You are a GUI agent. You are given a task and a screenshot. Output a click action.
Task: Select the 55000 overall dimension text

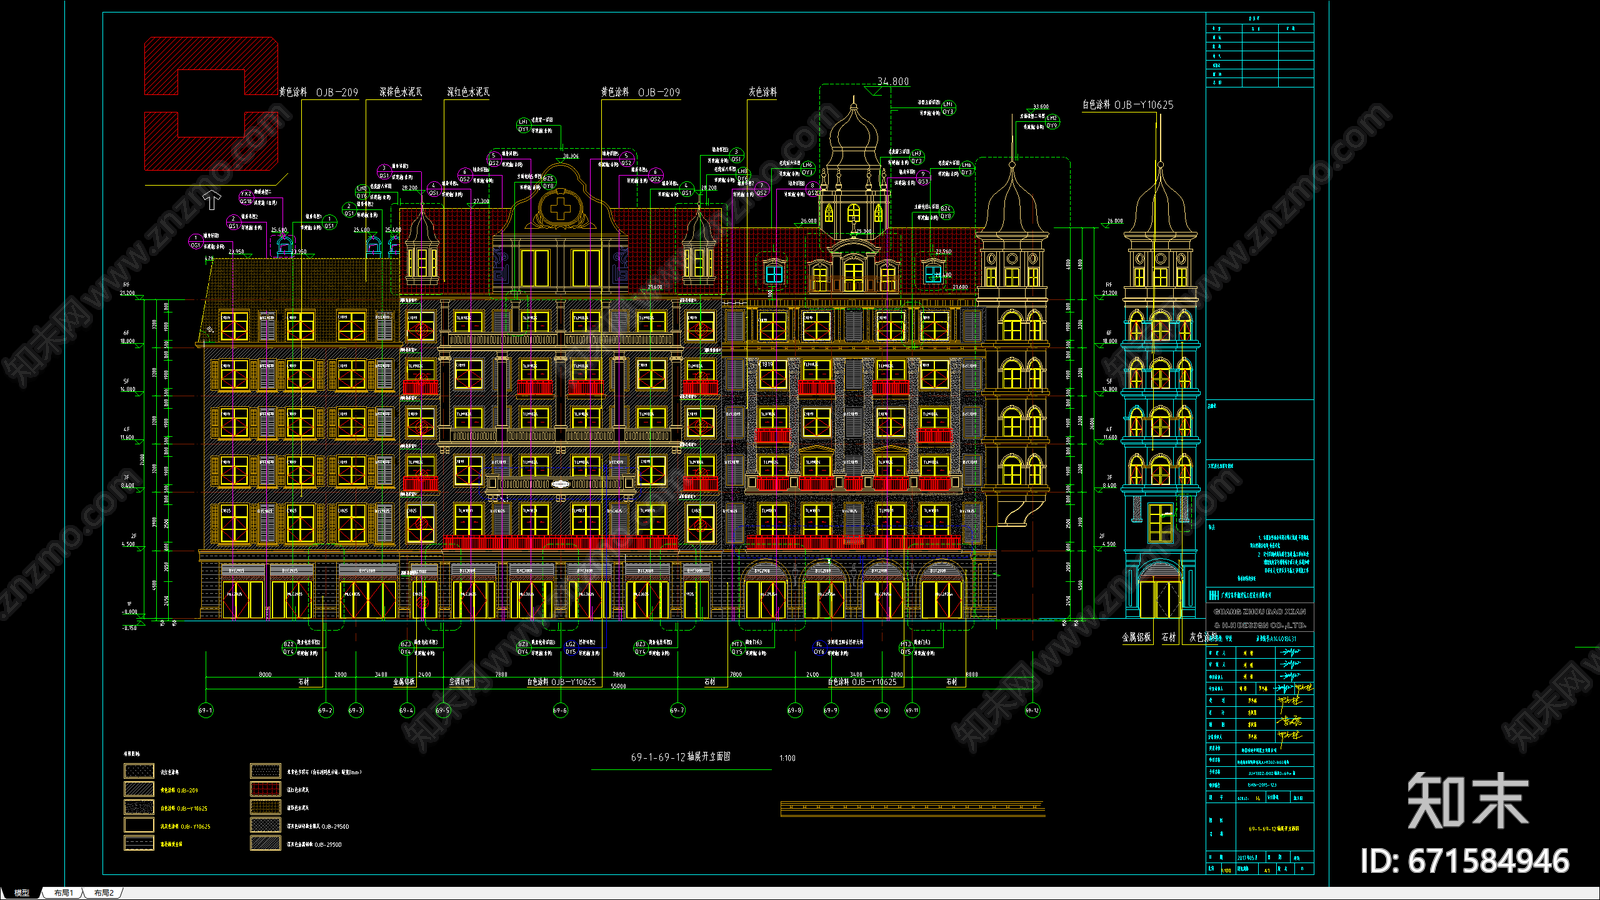[618, 686]
